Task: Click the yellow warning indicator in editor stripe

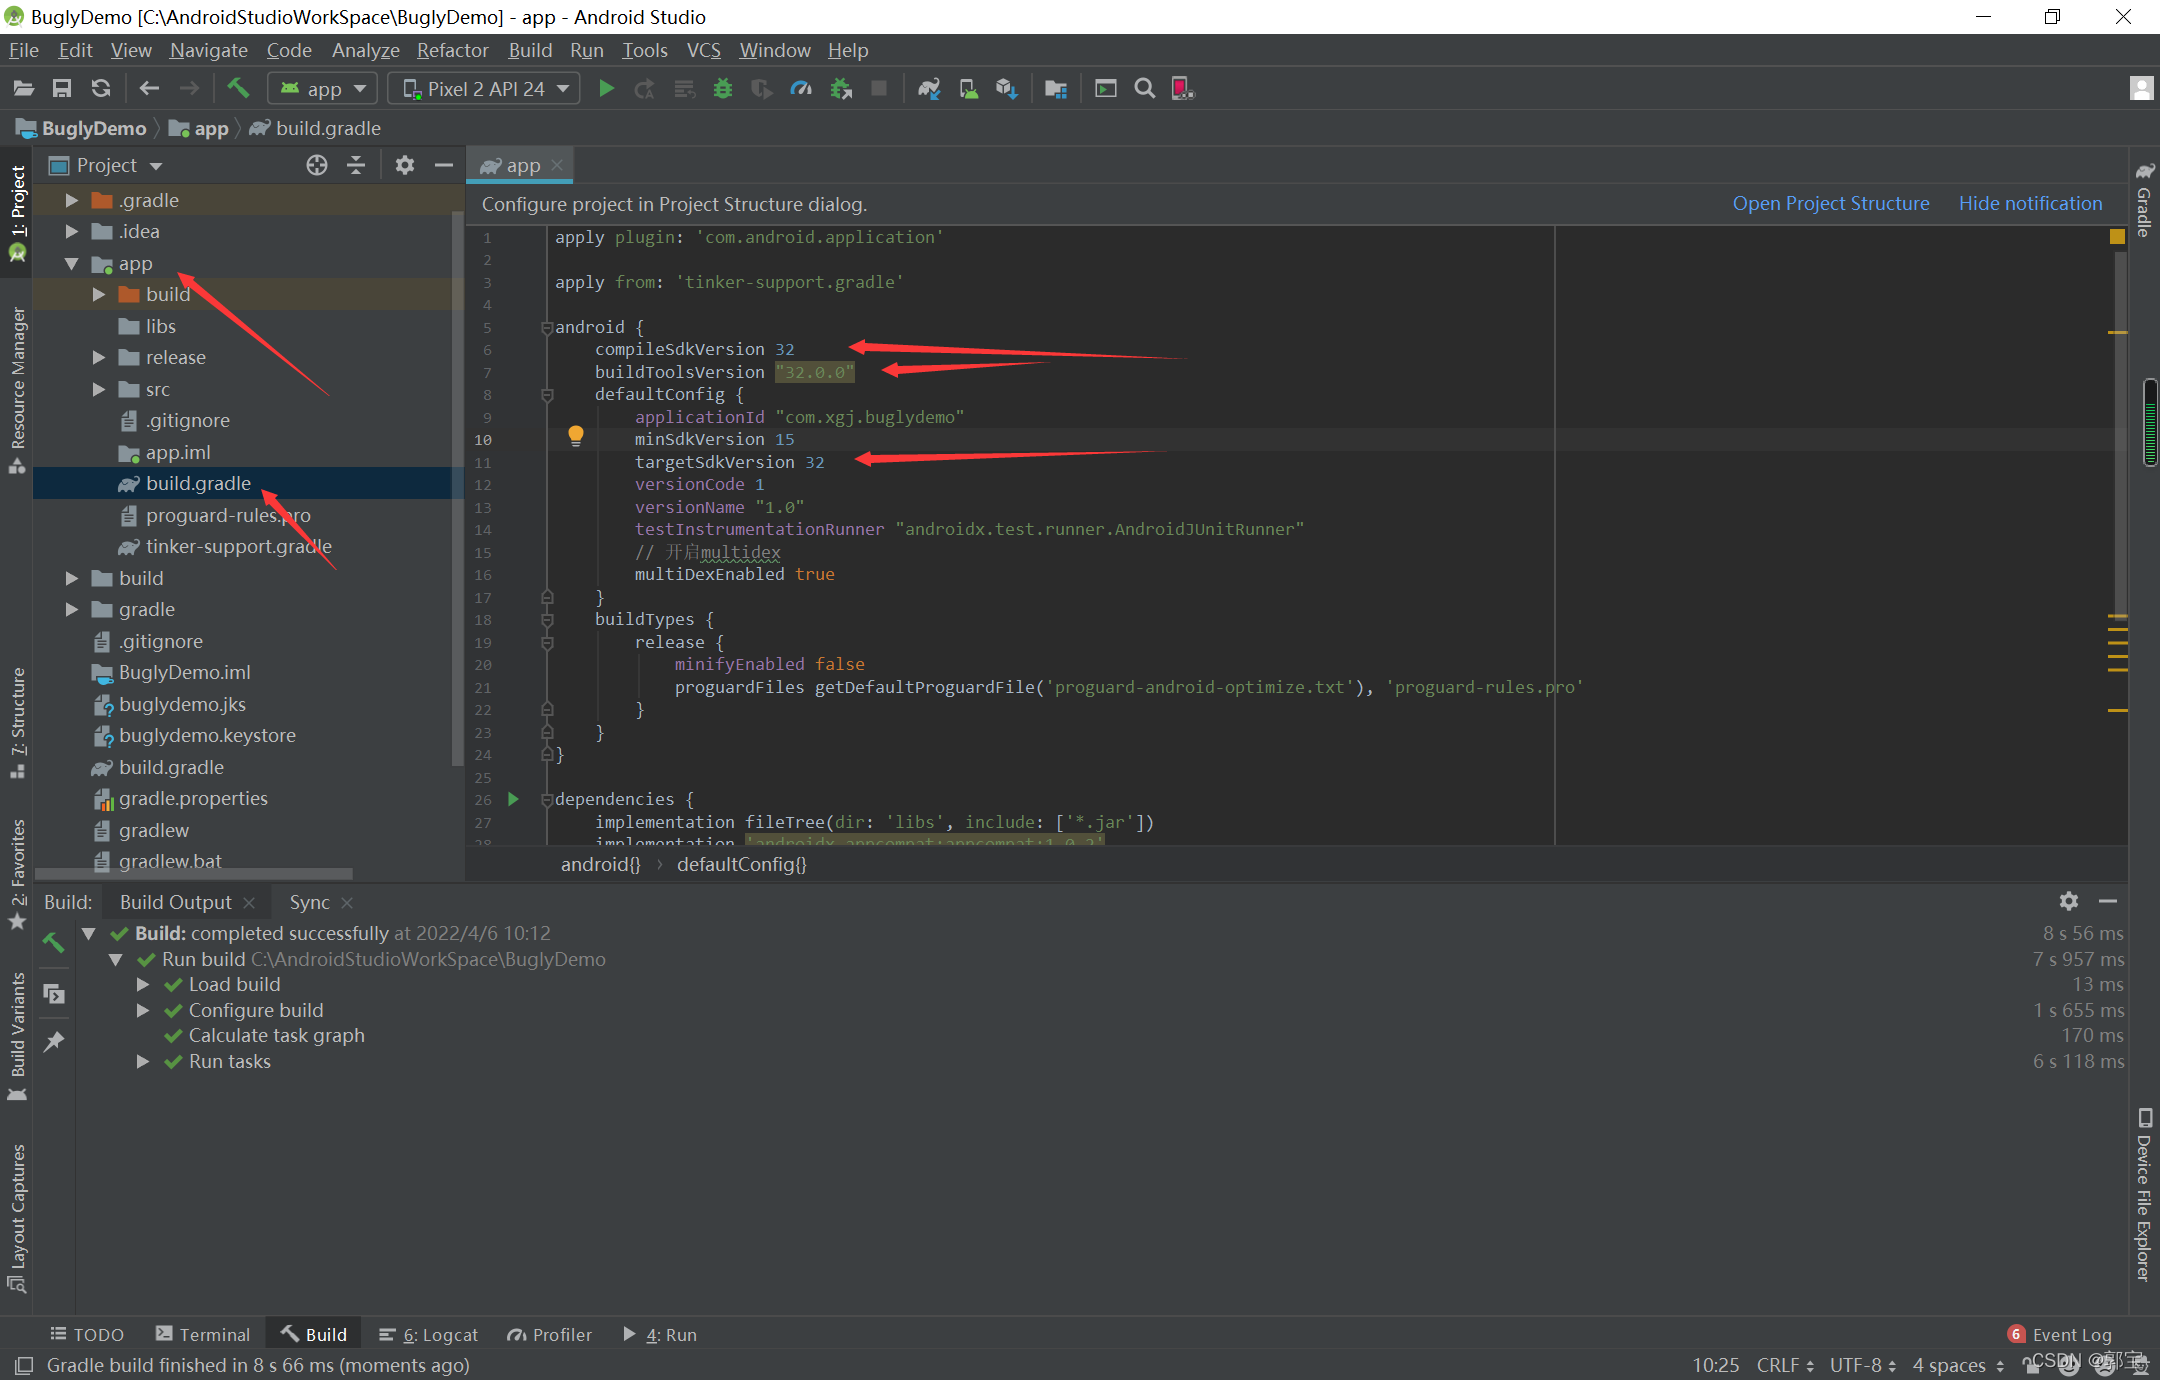Action: pos(2117,237)
